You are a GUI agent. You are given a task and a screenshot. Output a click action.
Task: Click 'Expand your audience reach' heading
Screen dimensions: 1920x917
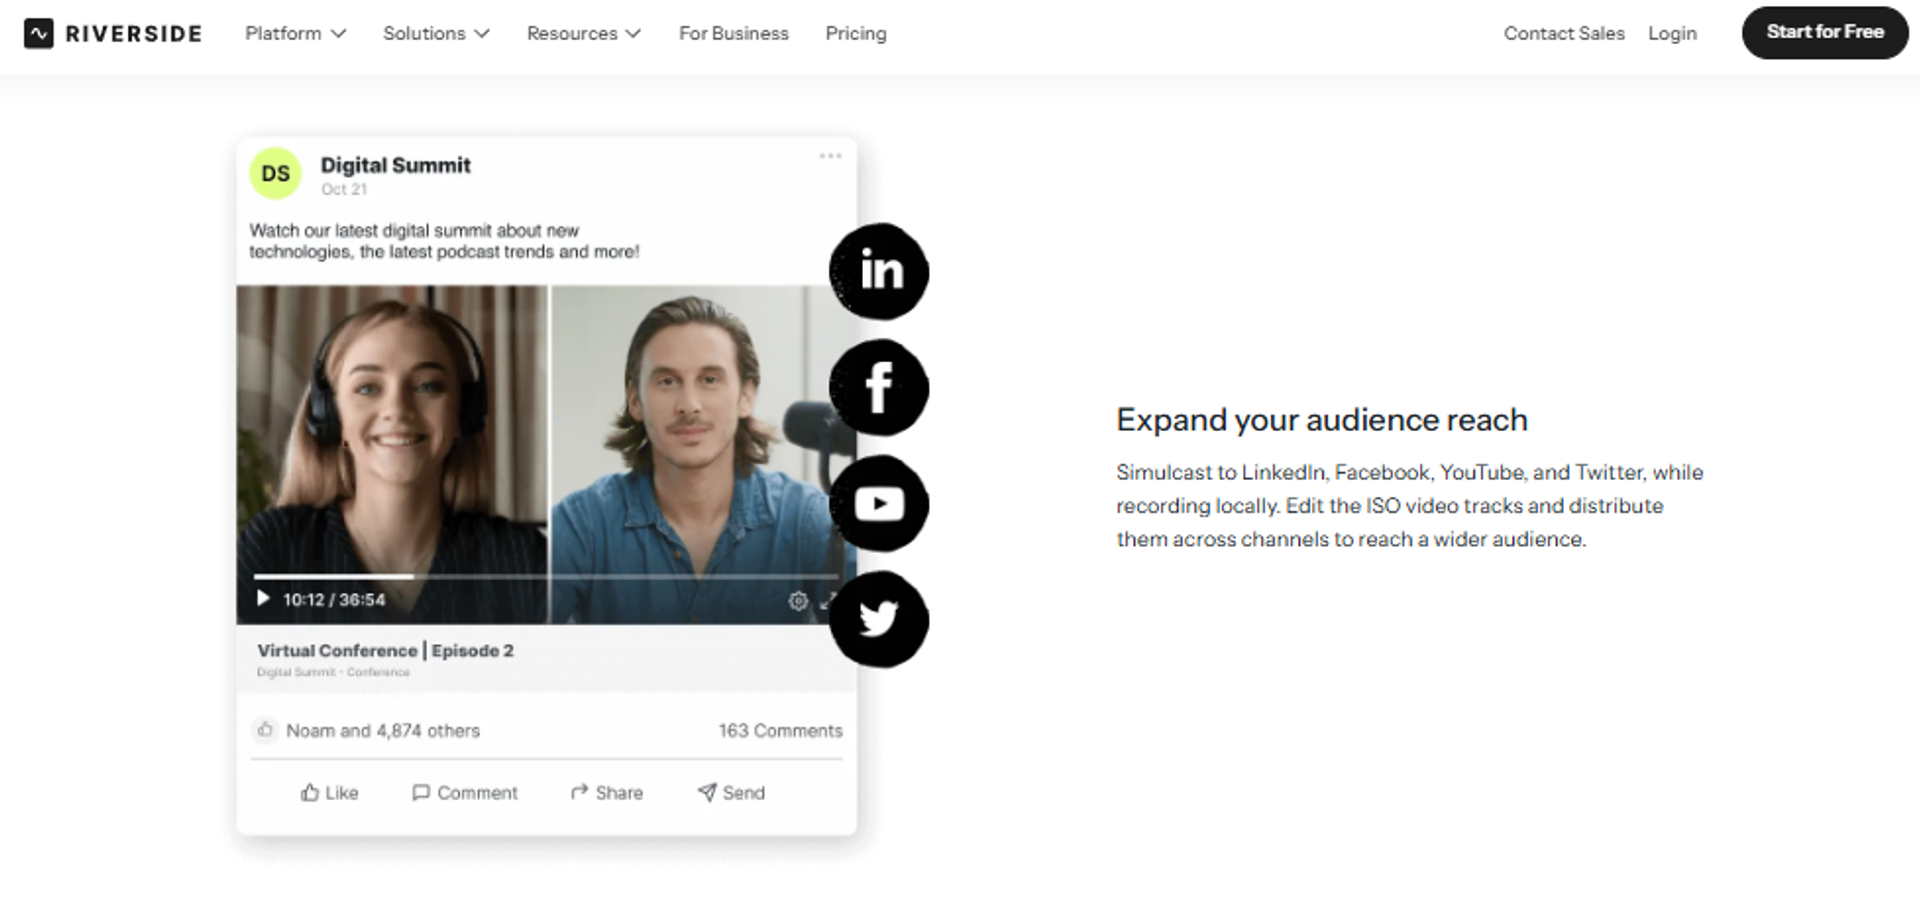(x=1322, y=419)
